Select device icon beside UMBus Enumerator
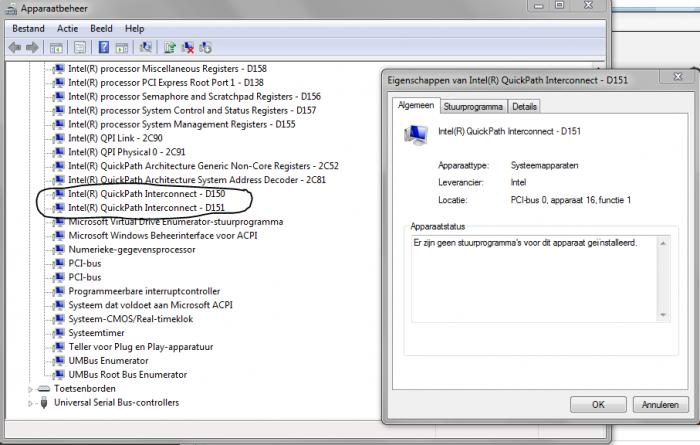Screen dimensions: 700x445 pos(59,361)
